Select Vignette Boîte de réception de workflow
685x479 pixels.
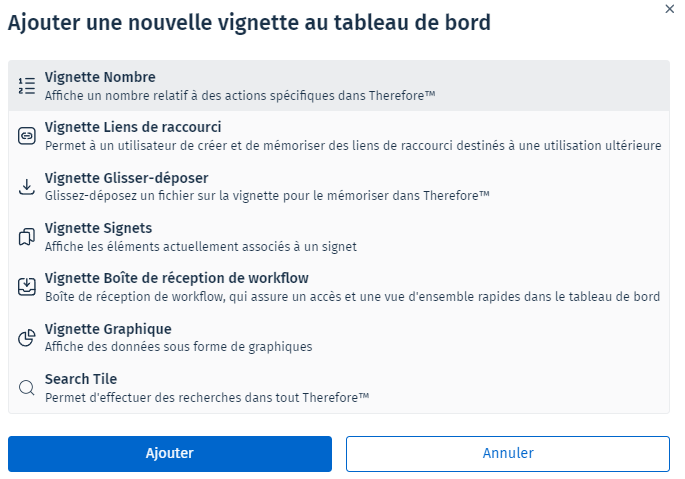(x=176, y=278)
